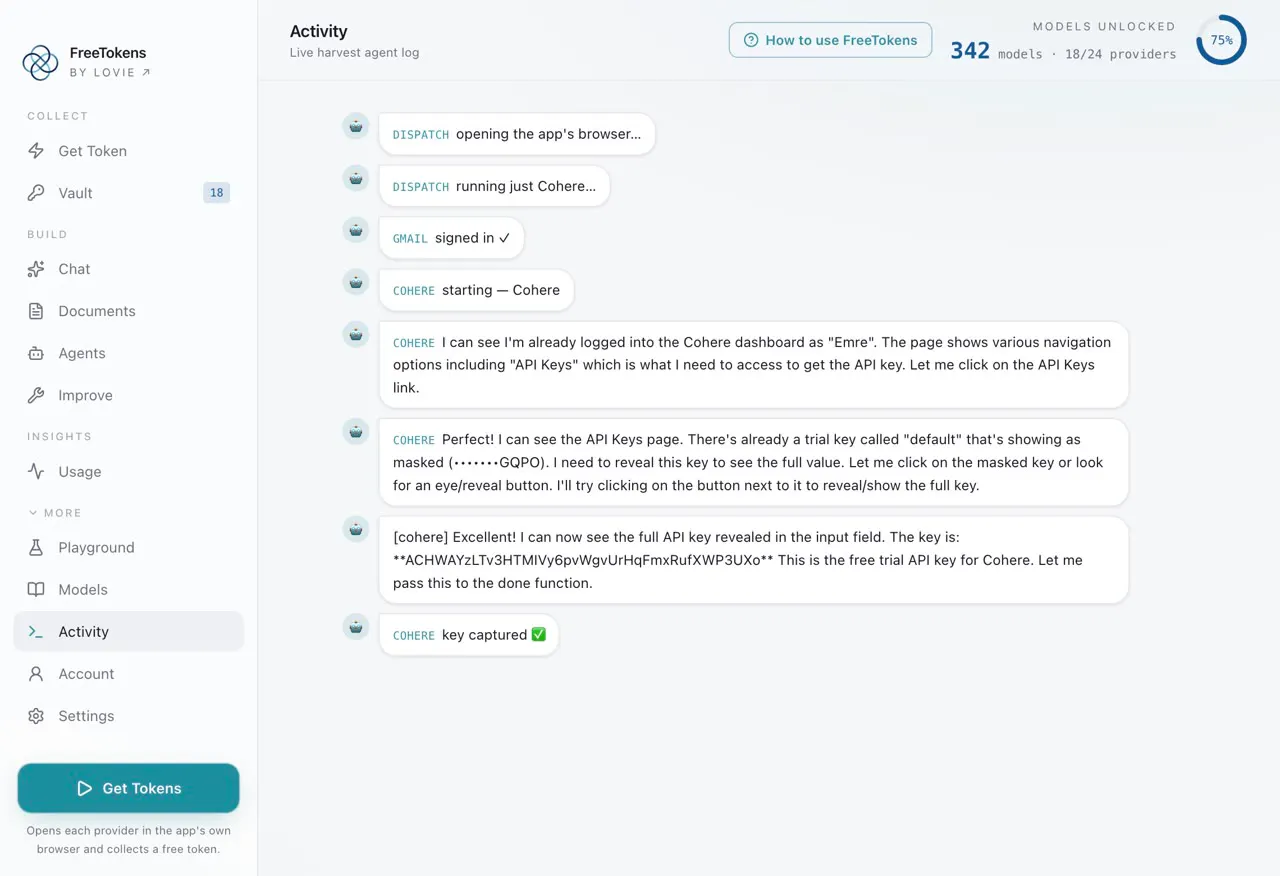Open the Vault section

click(128, 193)
